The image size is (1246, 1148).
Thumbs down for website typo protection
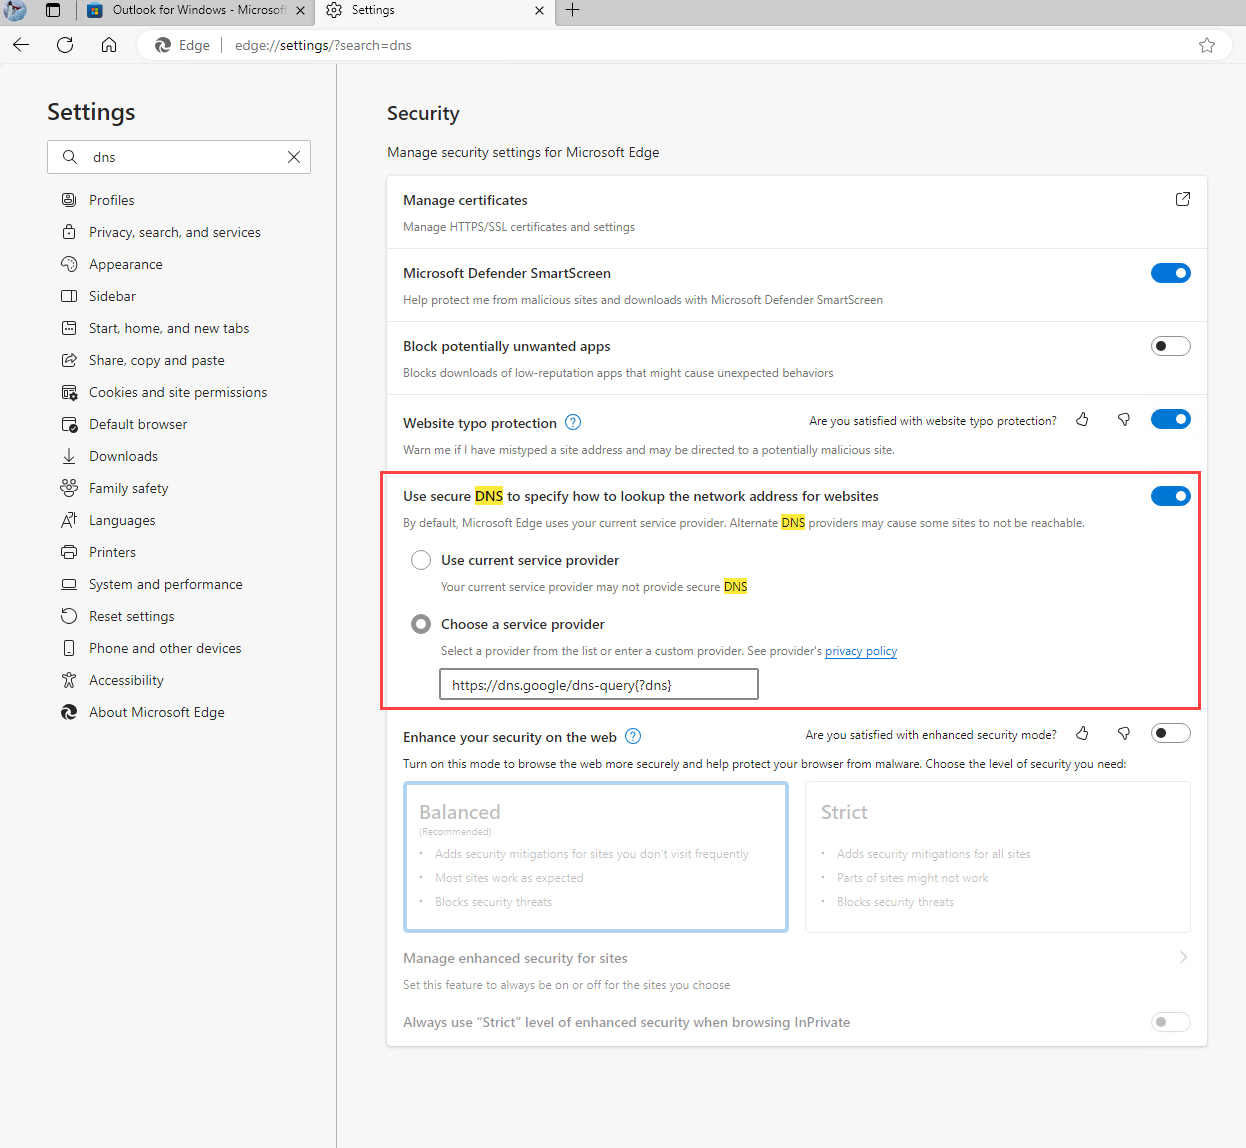click(1124, 420)
